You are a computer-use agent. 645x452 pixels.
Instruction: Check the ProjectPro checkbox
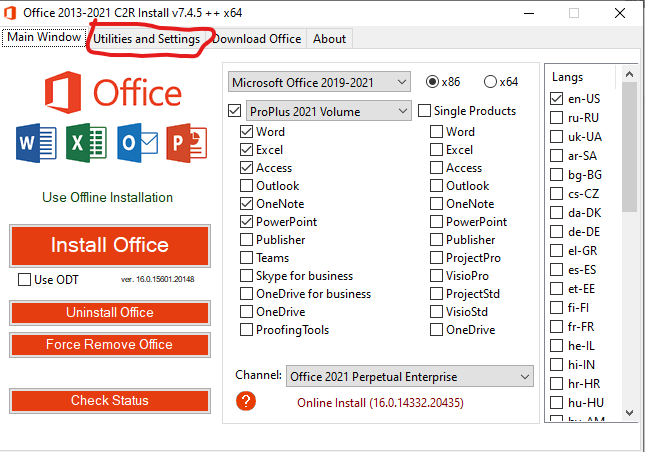(x=436, y=258)
